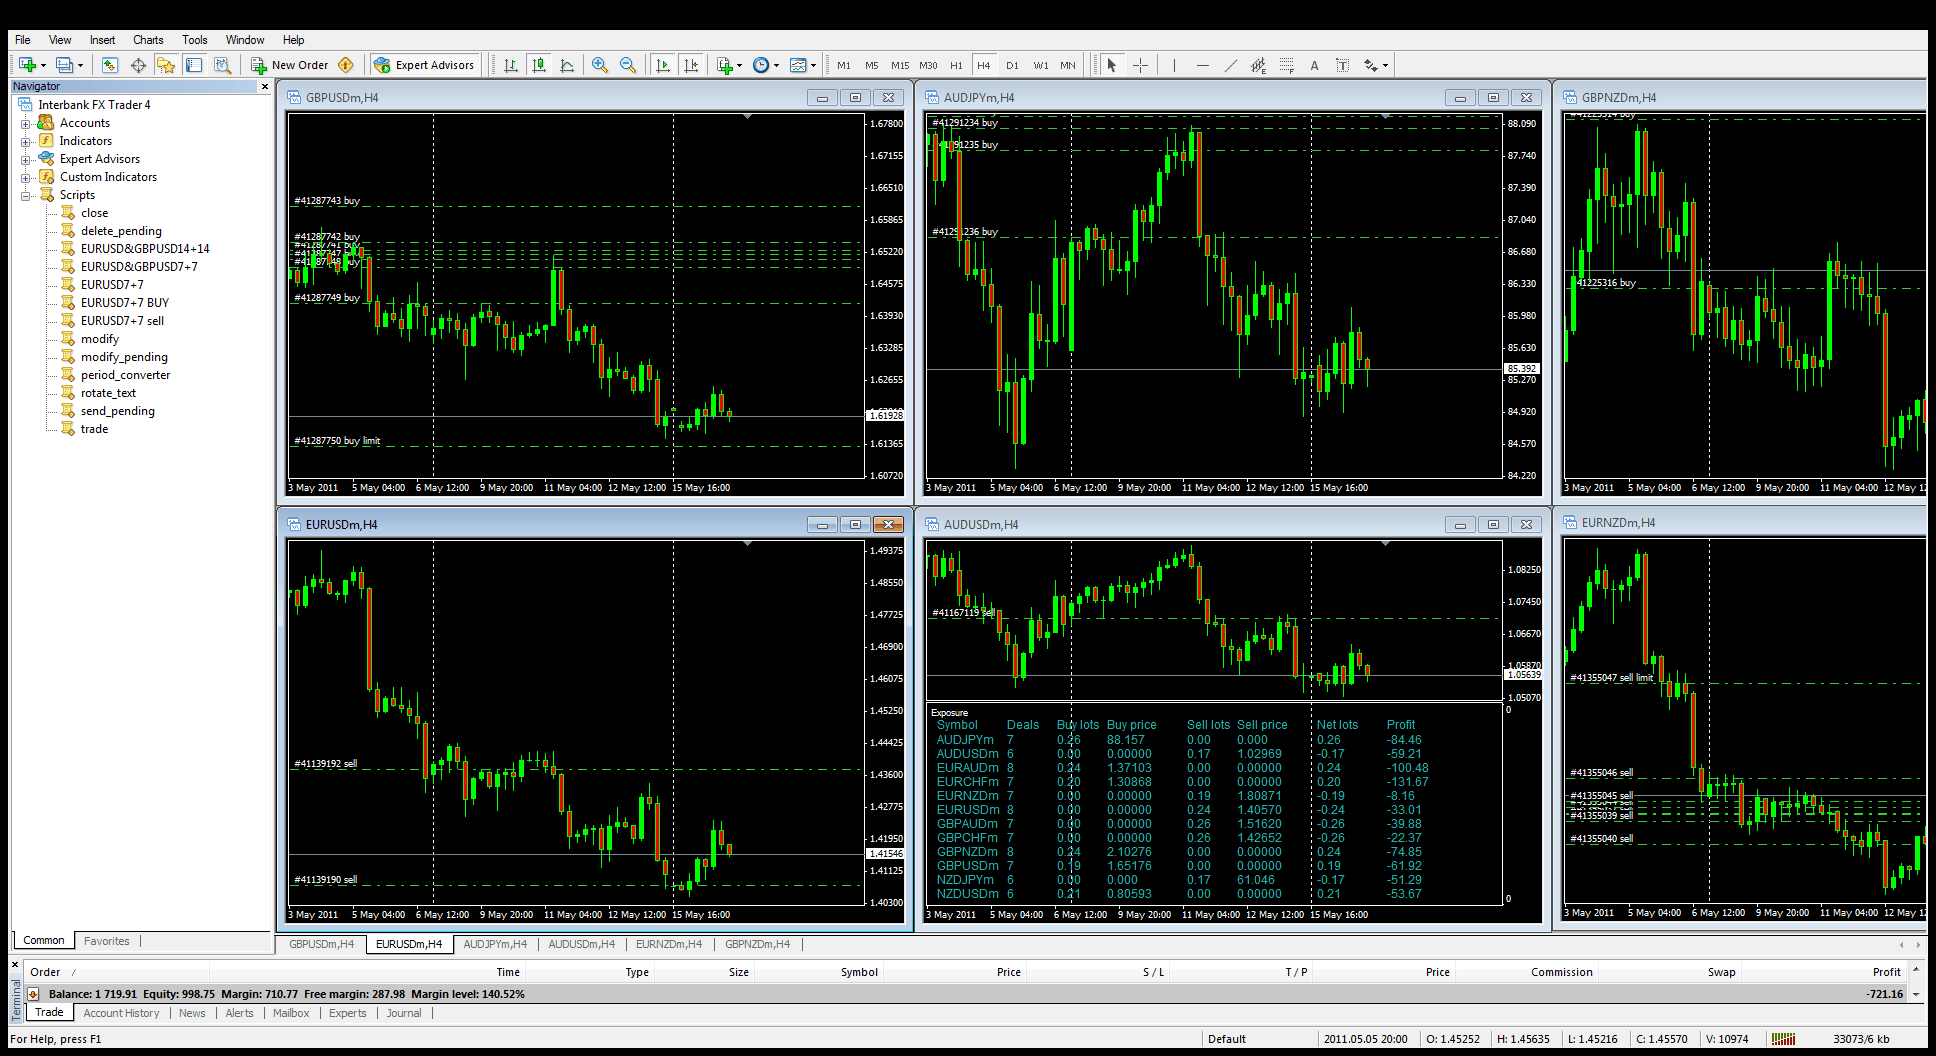Select the Crosshair cursor tool
This screenshot has width=1936, height=1056.
[x=1140, y=65]
